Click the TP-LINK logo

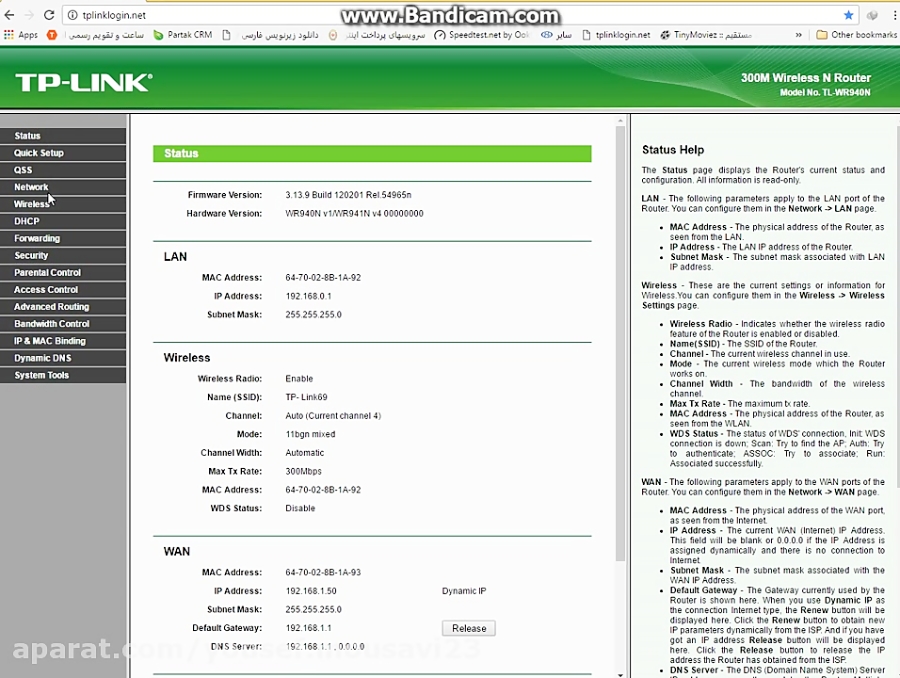click(84, 83)
